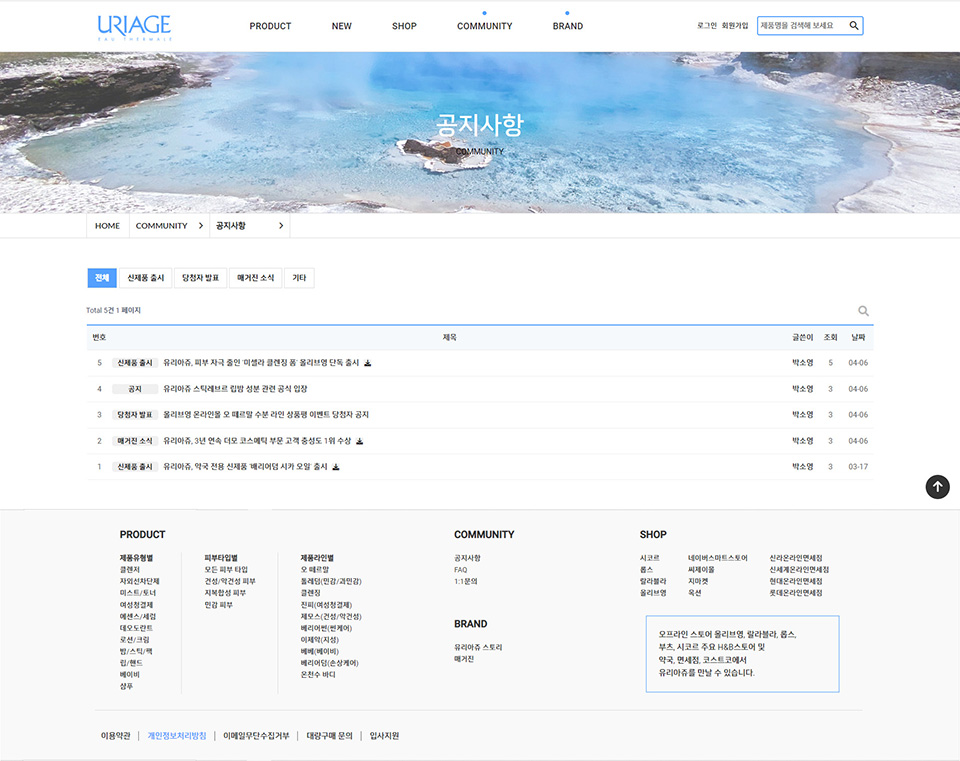This screenshot has width=960, height=761.
Task: Open post 3, the 올리브영 event winners notice
Action: pyautogui.click(x=266, y=414)
